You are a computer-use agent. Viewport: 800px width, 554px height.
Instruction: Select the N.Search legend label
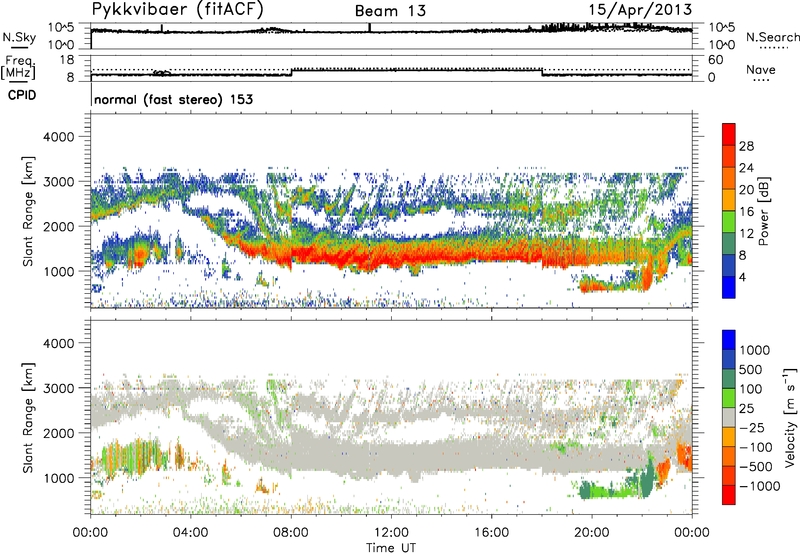[773, 37]
